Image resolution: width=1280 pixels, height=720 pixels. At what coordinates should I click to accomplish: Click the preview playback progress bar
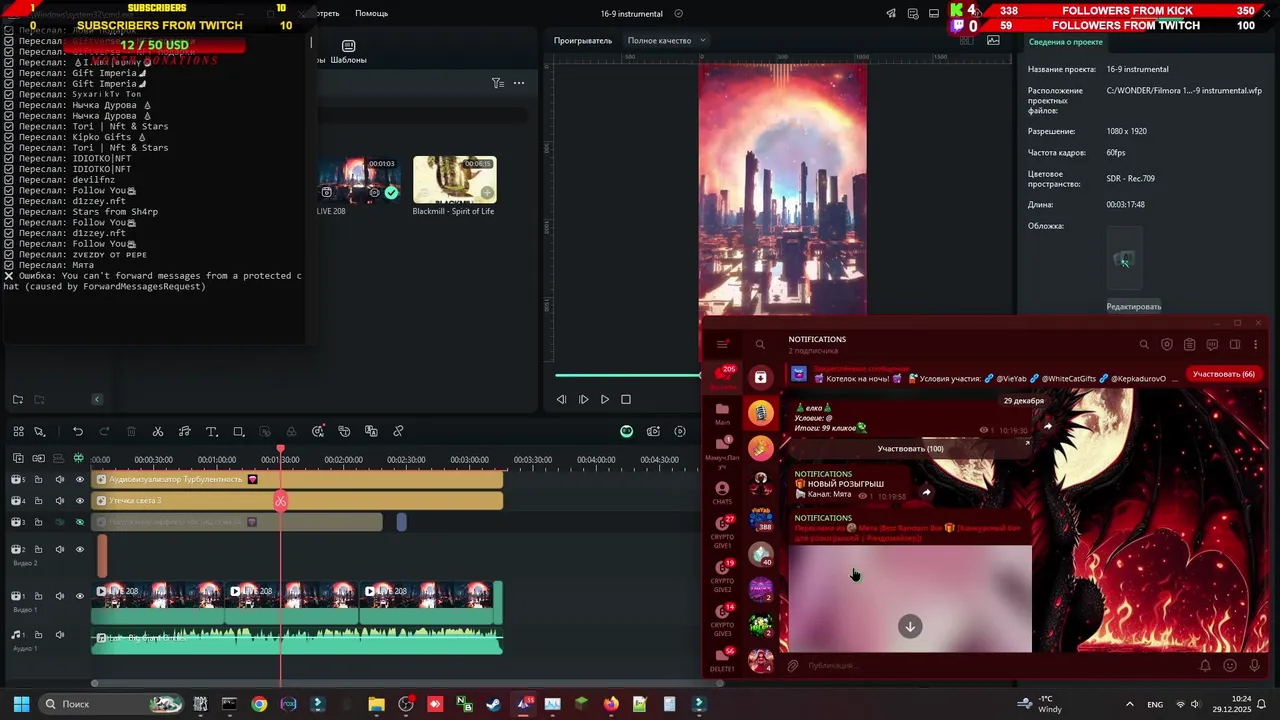[x=628, y=376]
